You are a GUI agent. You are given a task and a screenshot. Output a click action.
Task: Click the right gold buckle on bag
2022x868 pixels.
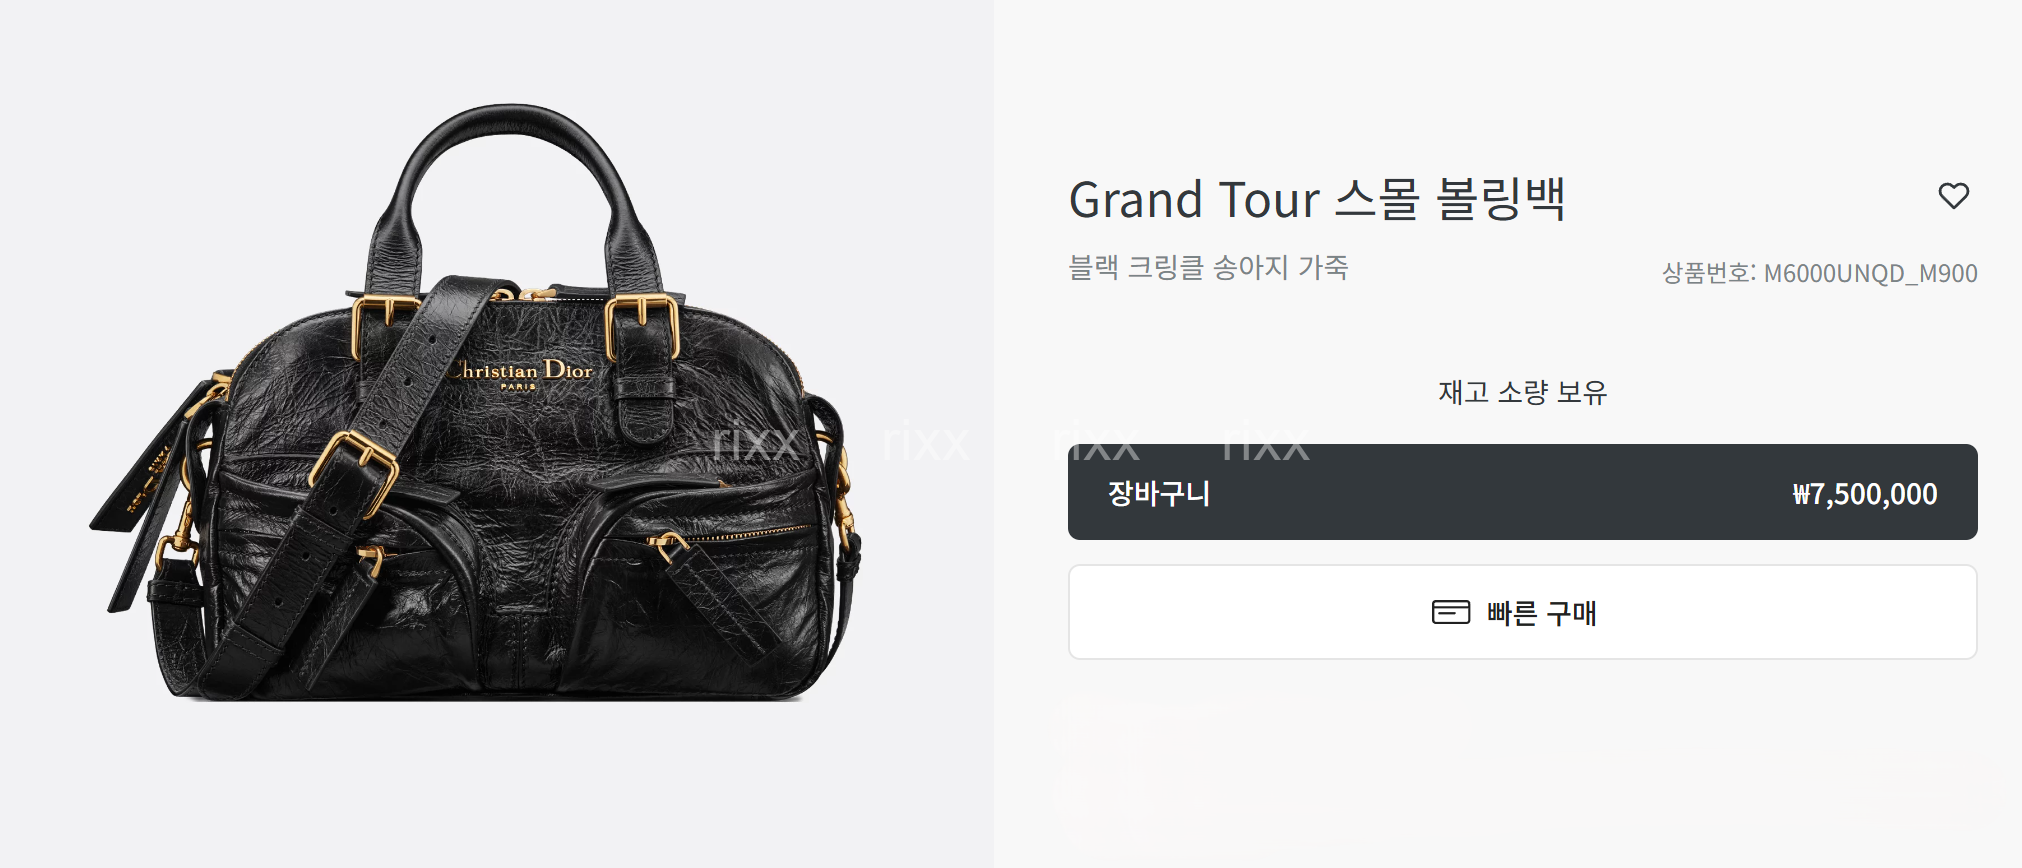coord(642,326)
